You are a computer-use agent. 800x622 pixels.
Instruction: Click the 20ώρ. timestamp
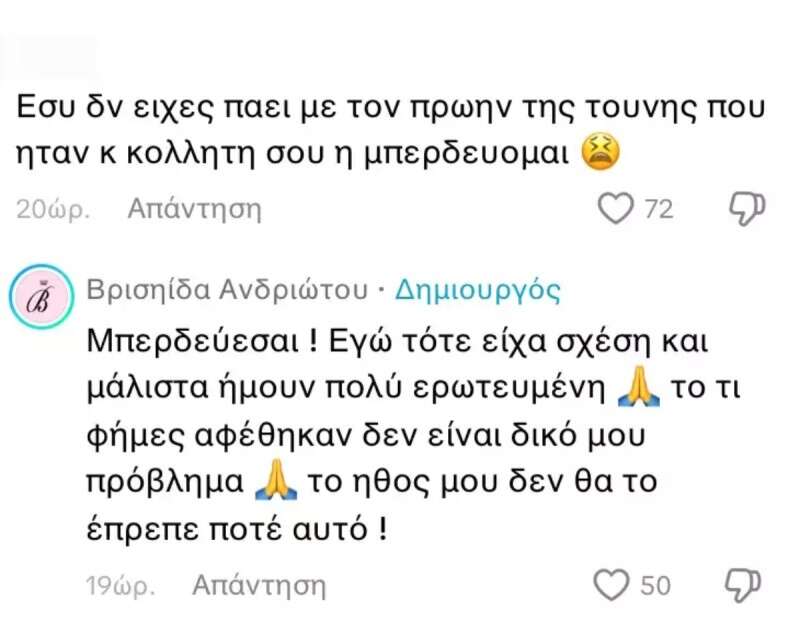[x=54, y=209]
